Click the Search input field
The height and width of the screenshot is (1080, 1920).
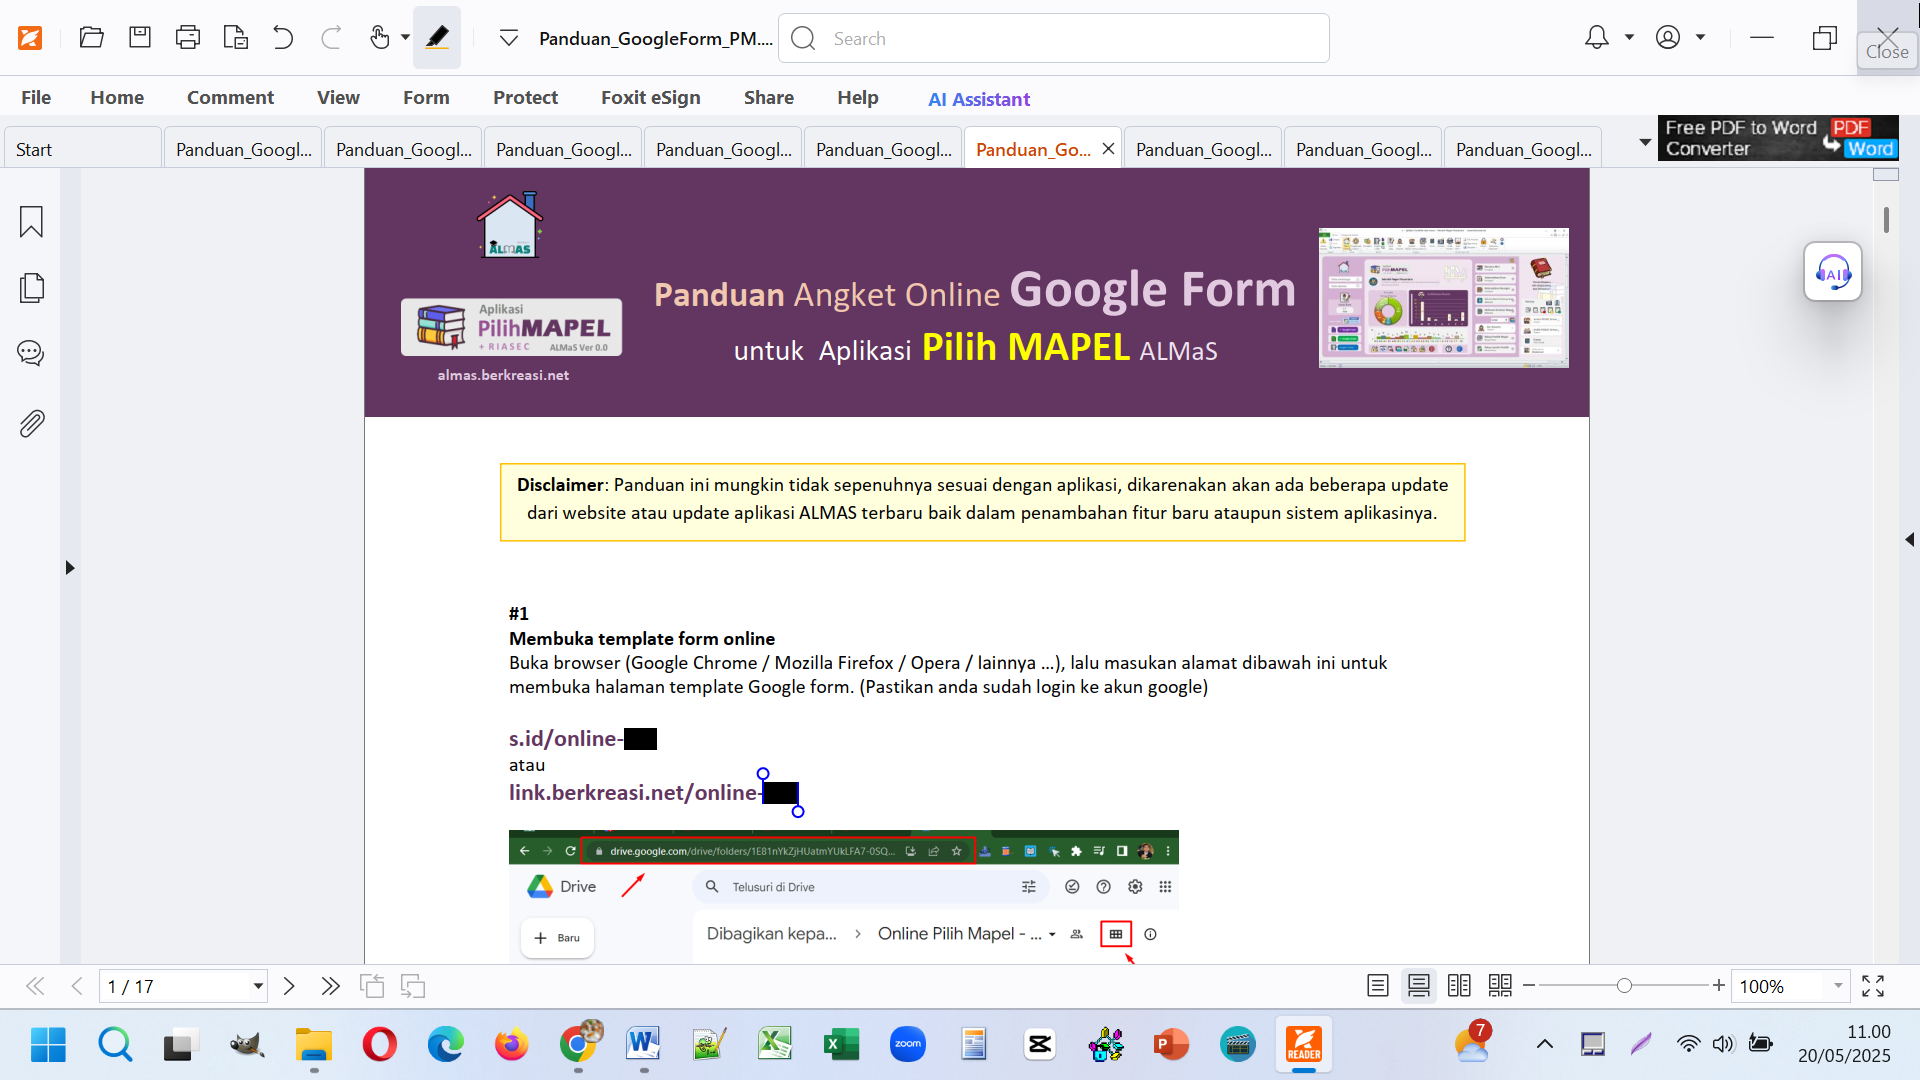[x=1070, y=38]
